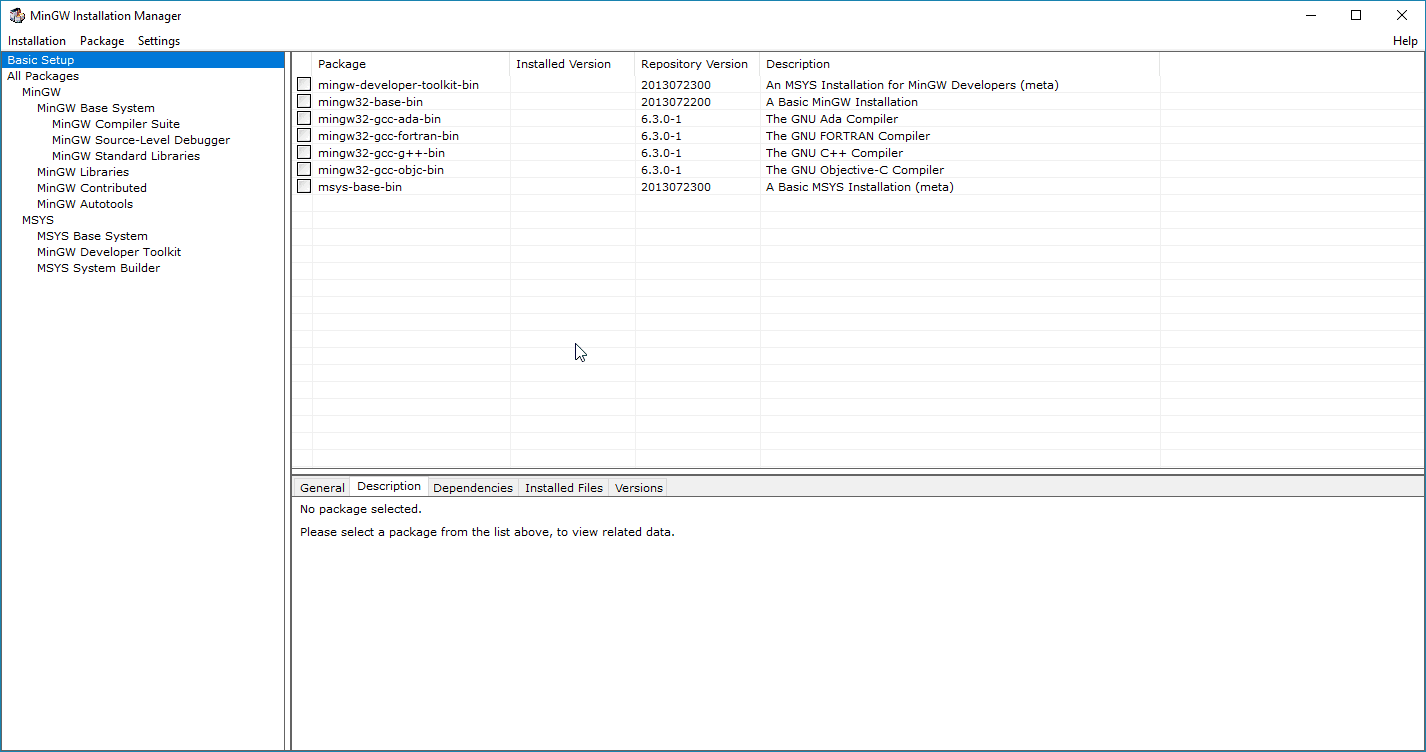
Task: Select MinGW Standard Libraries category
Action: (x=126, y=156)
